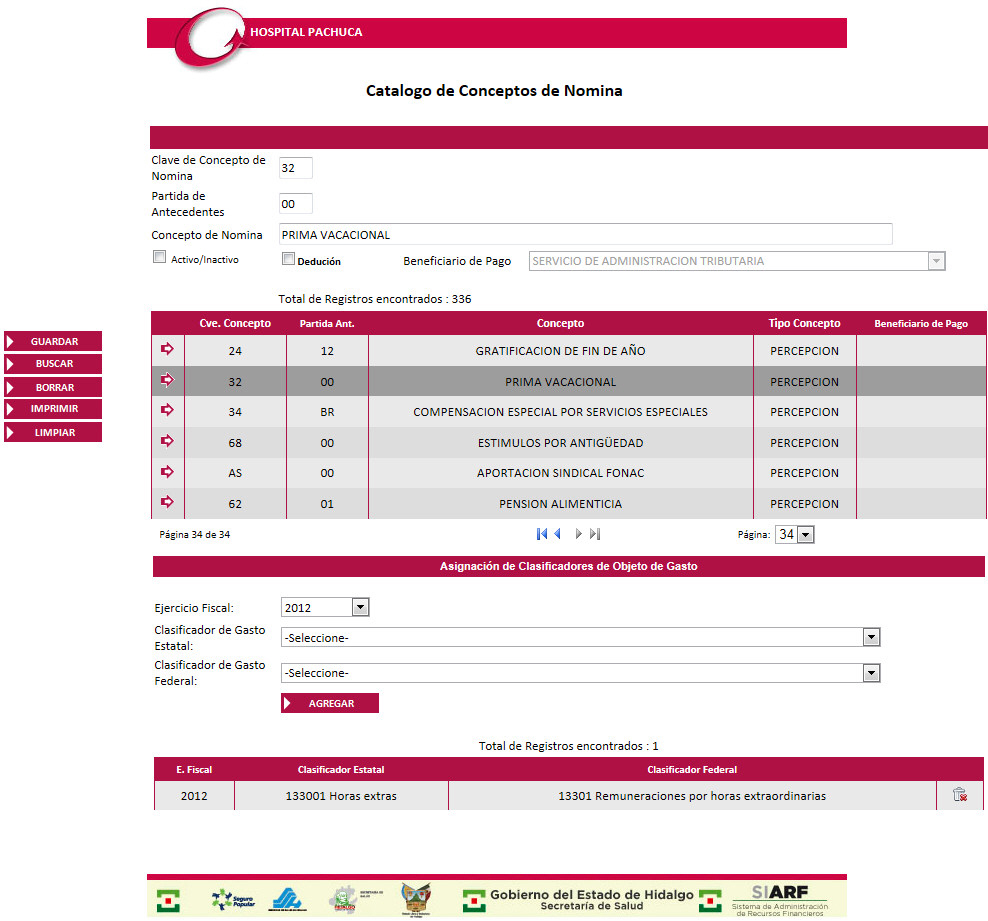Select row arrow for GRATIFICACION DE FIN DE AÑO
Image resolution: width=988 pixels, height=921 pixels.
point(167,349)
